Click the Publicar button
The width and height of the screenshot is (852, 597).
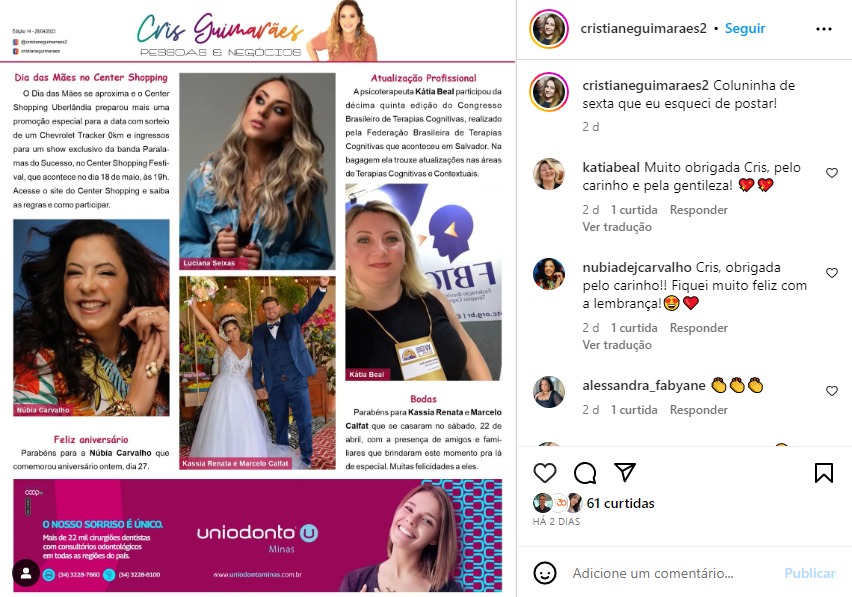(810, 573)
